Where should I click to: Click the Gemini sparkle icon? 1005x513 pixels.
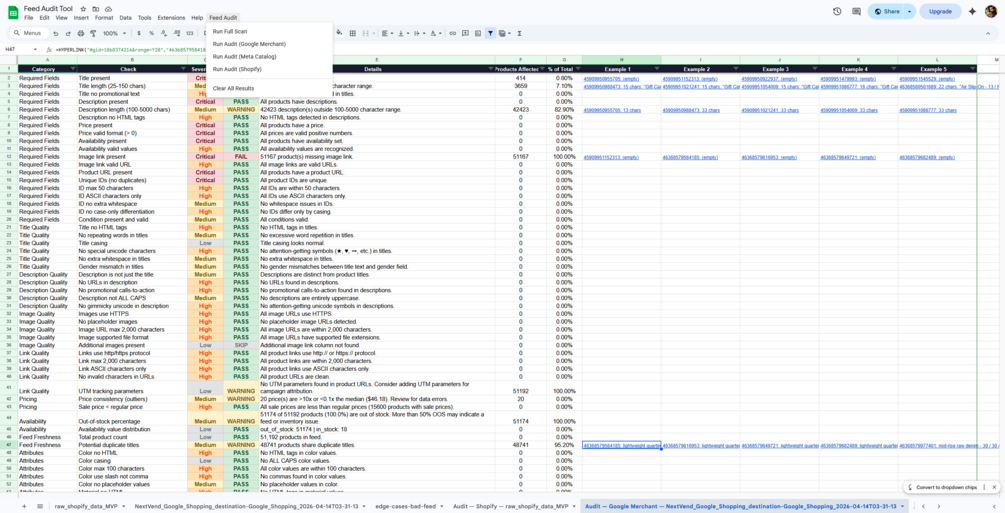972,12
